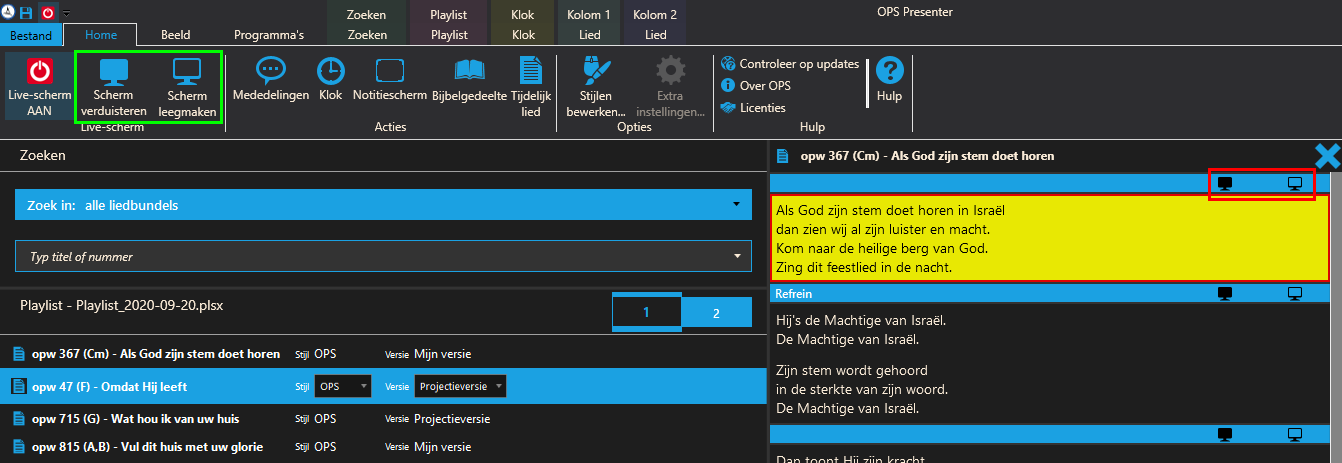Click document icon of opw 815 (A,B) row
This screenshot has height=463, width=1342.
pos(19,446)
